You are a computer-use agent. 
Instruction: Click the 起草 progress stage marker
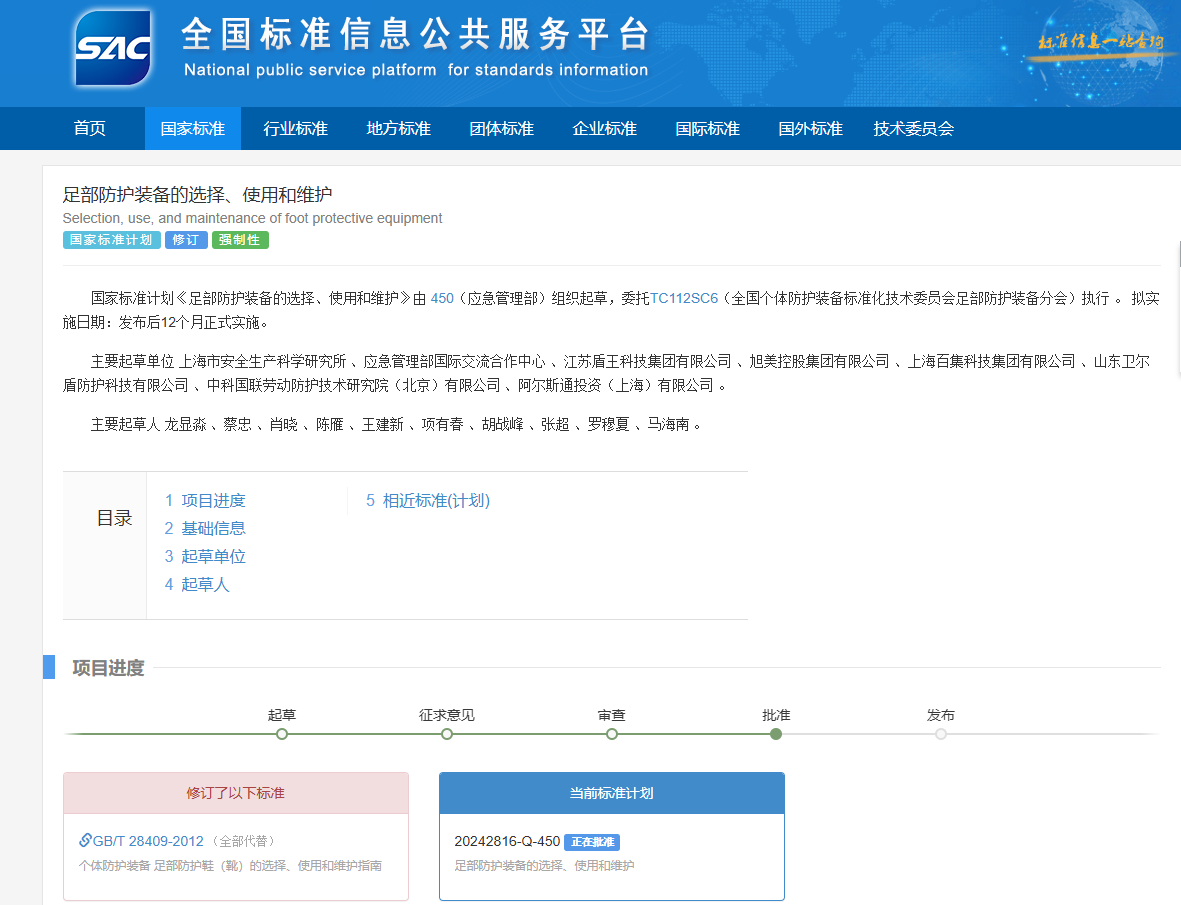[282, 734]
